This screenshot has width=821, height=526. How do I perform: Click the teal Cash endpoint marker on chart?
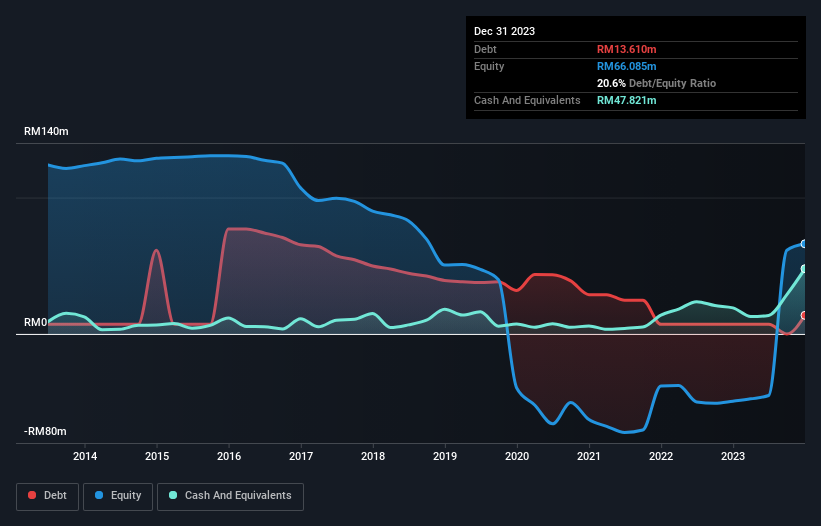point(804,268)
